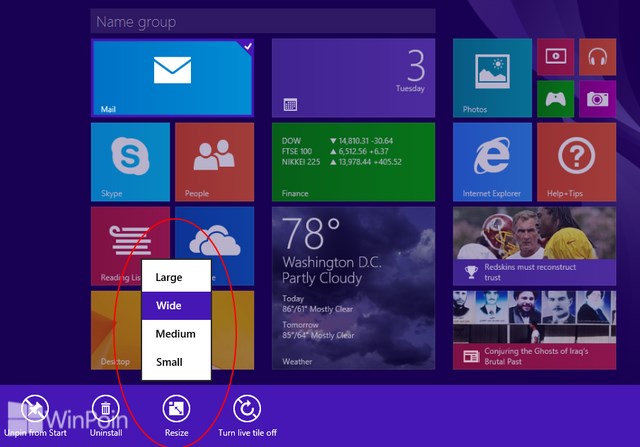
Task: Open the People tile
Action: point(214,162)
